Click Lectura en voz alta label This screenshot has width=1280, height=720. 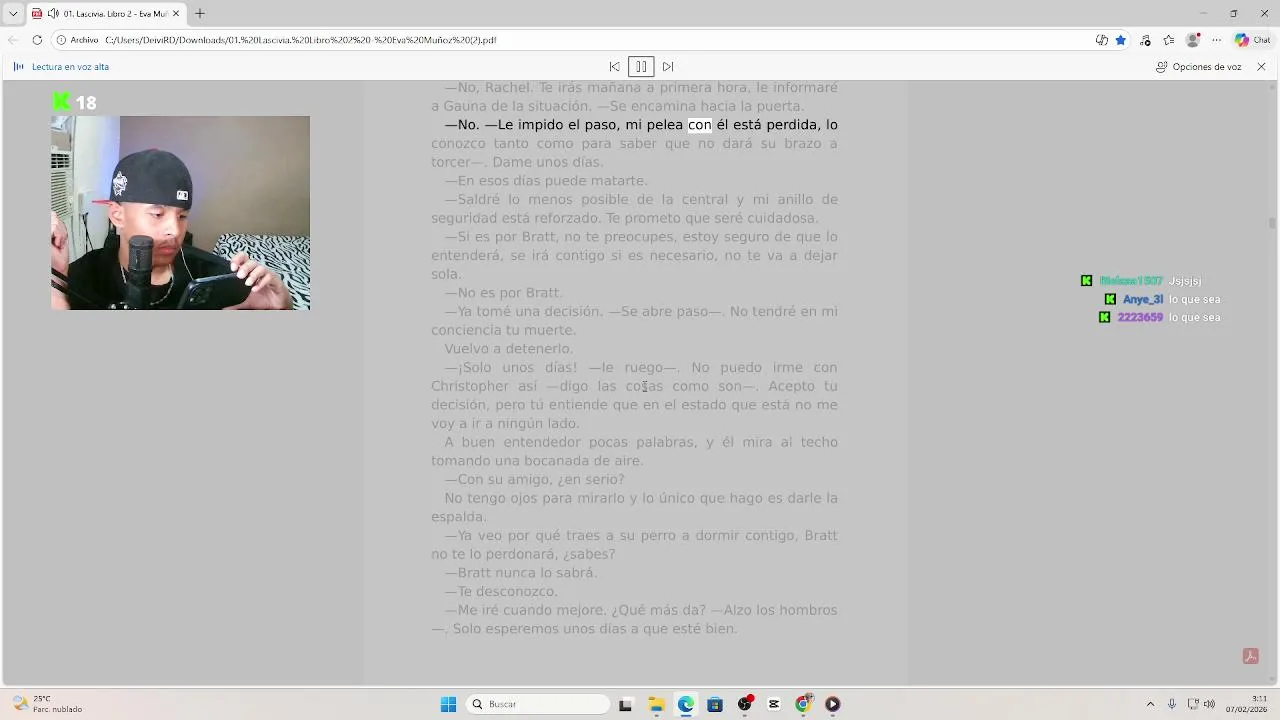(70, 67)
